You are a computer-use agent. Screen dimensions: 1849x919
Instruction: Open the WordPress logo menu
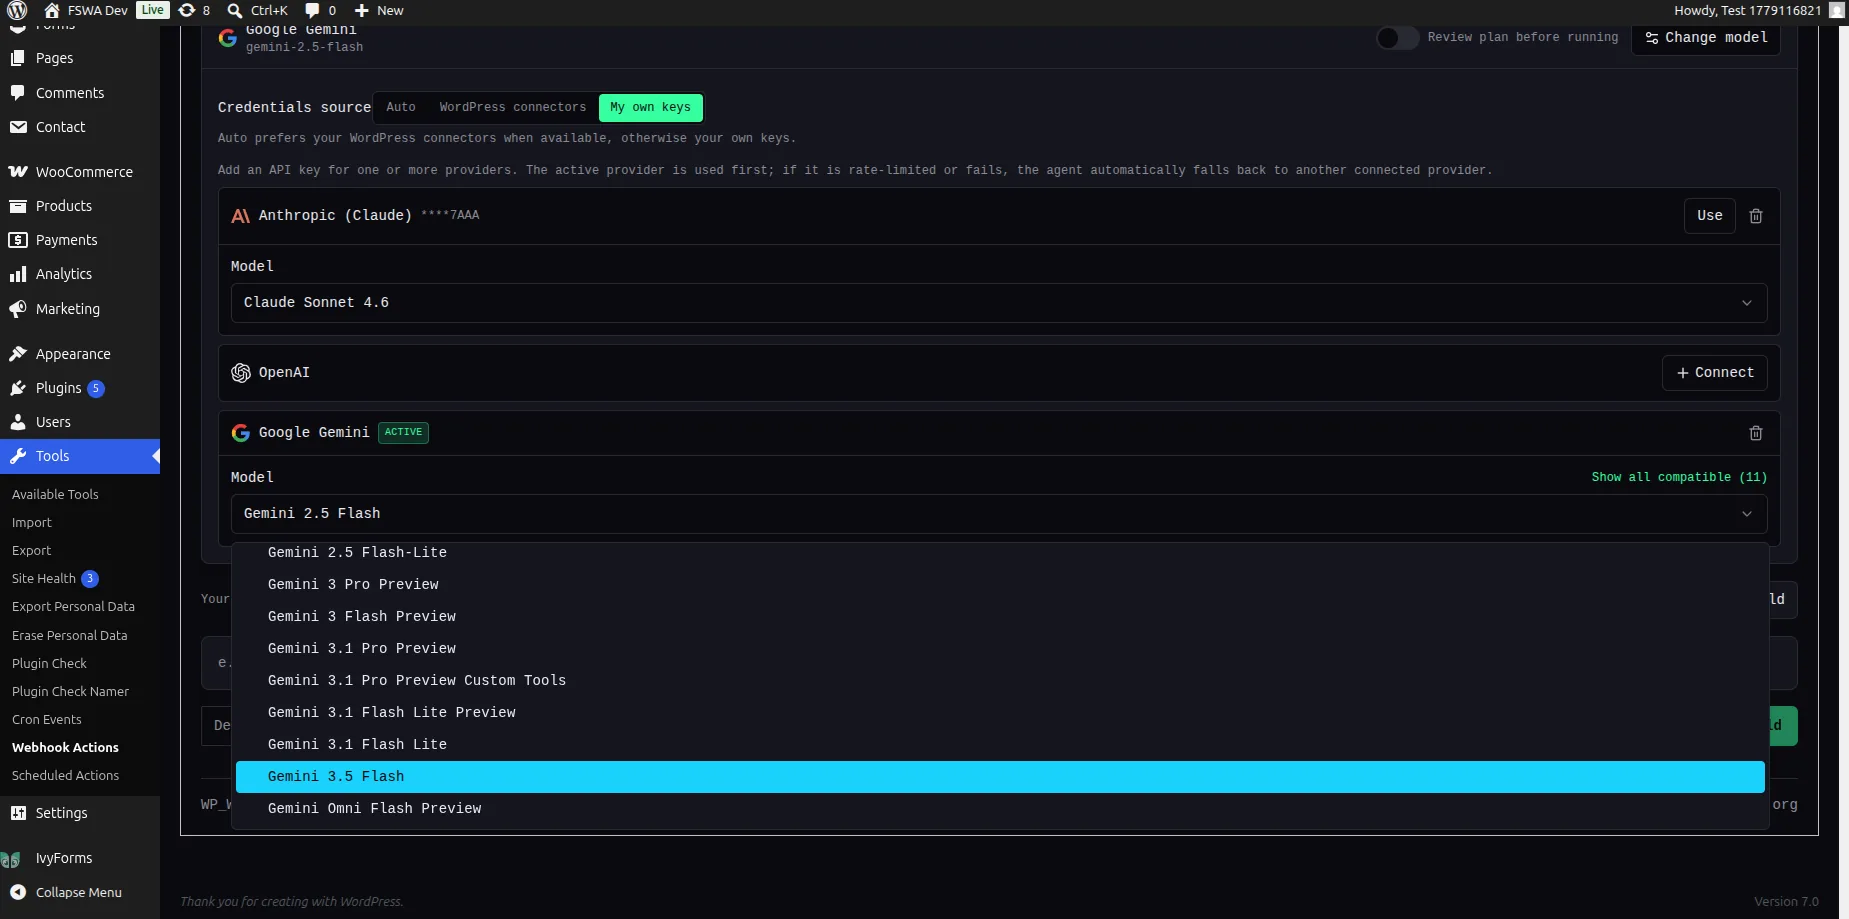[x=17, y=10]
